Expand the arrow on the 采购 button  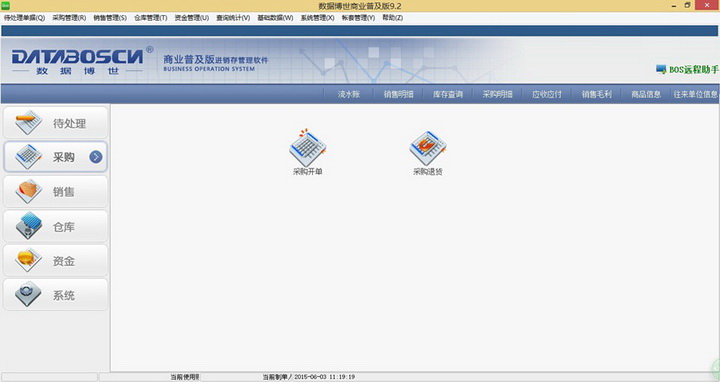[x=96, y=157]
